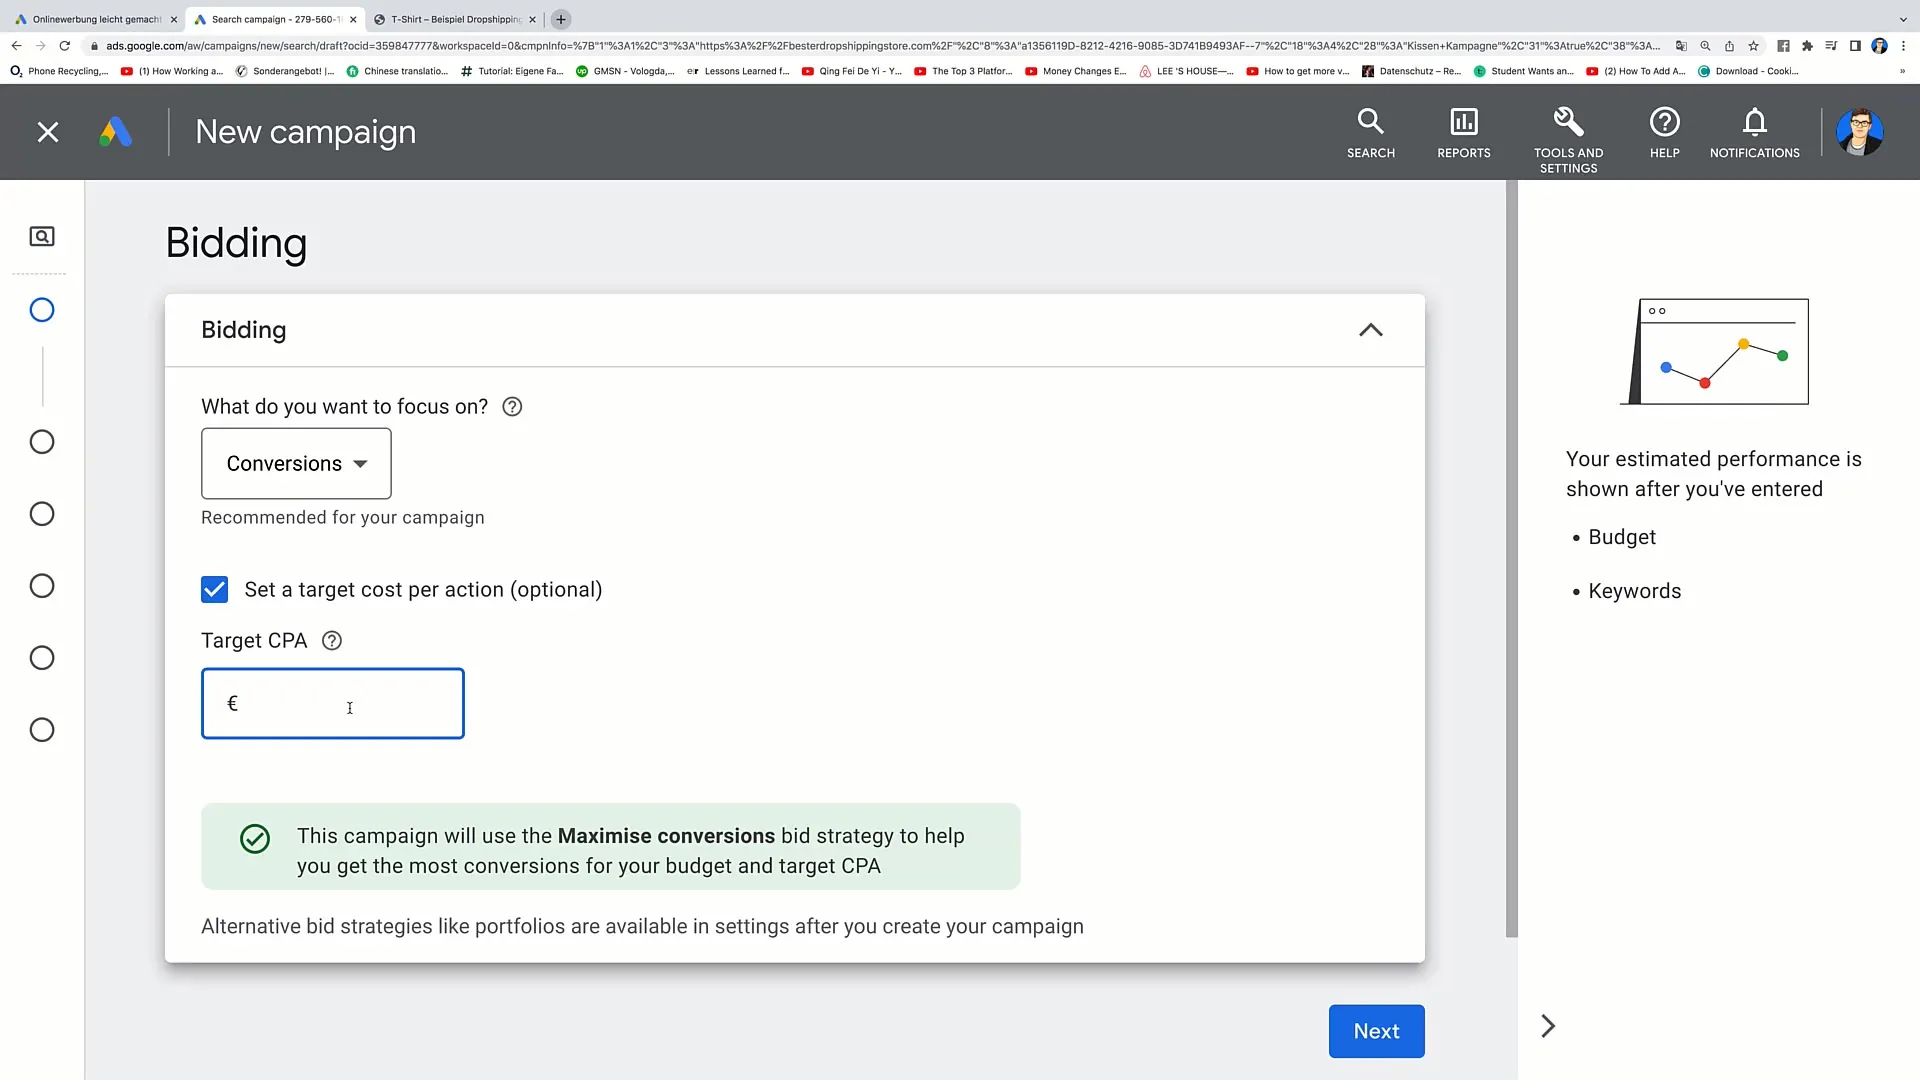1920x1080 pixels.
Task: Open 'Money Changes E...' bookmark
Action: tap(1076, 71)
